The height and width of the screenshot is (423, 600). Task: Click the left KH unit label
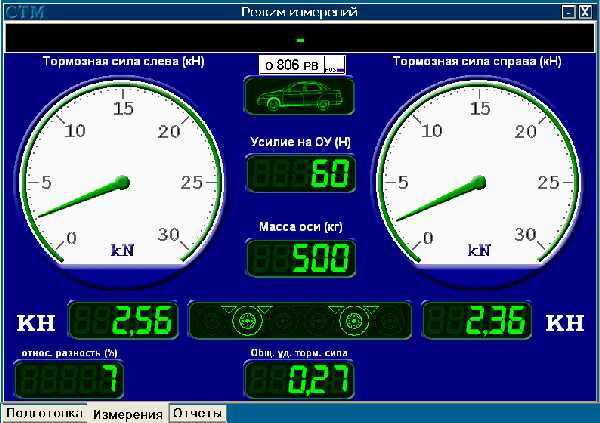36,322
